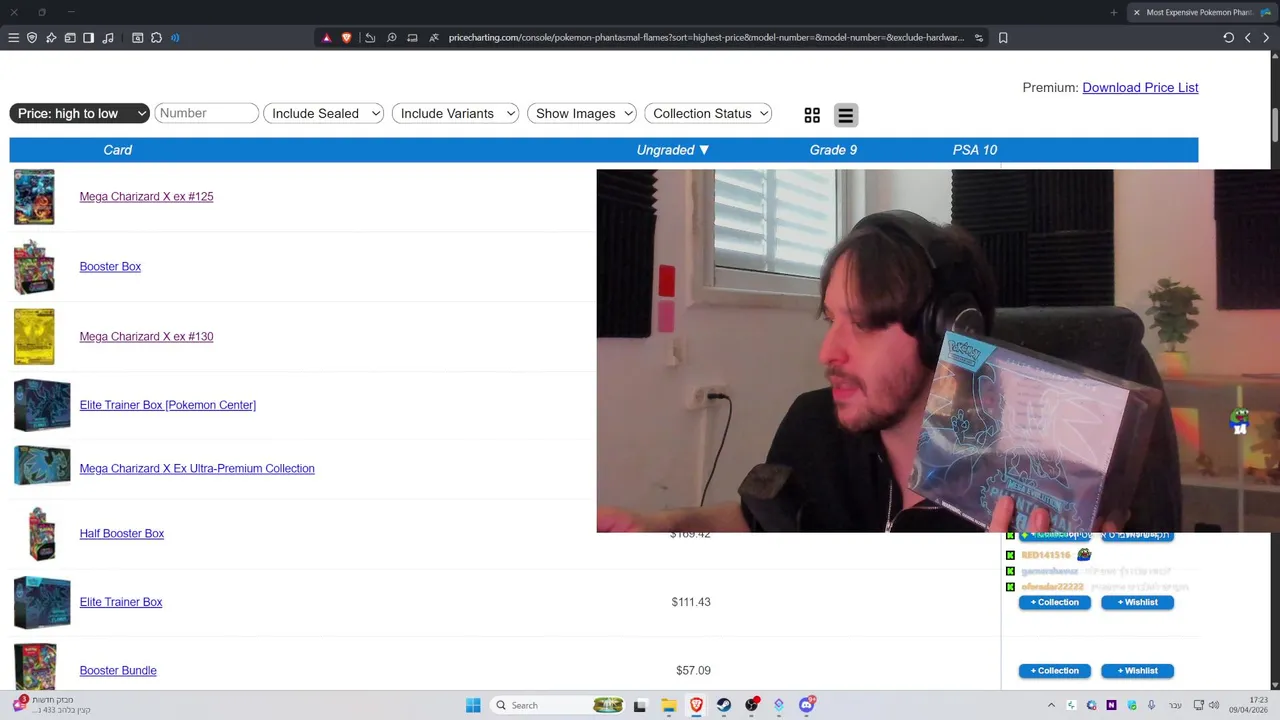
Task: Click the Ultra-Premium Collection thumbnail
Action: (x=42, y=466)
